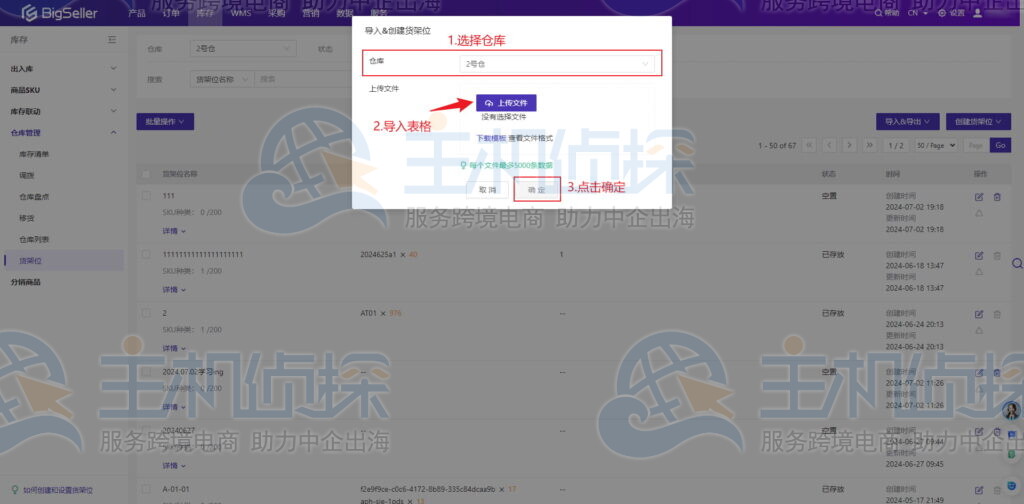Edit shelf row A-01-01
This screenshot has width=1024, height=504.
[979, 490]
